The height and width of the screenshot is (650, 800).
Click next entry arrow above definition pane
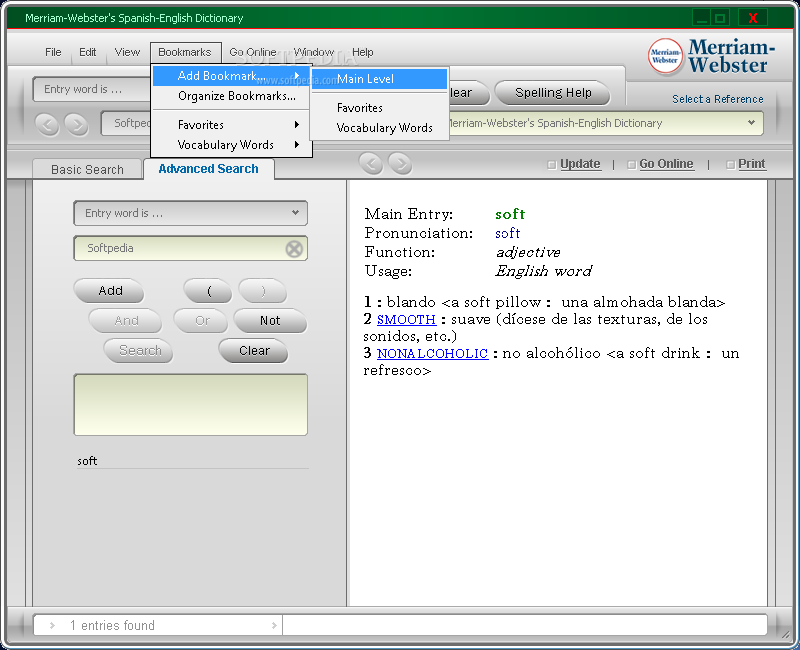click(401, 164)
